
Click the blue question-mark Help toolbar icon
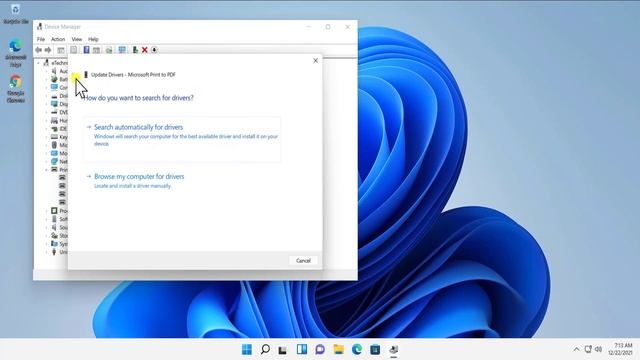point(86,50)
